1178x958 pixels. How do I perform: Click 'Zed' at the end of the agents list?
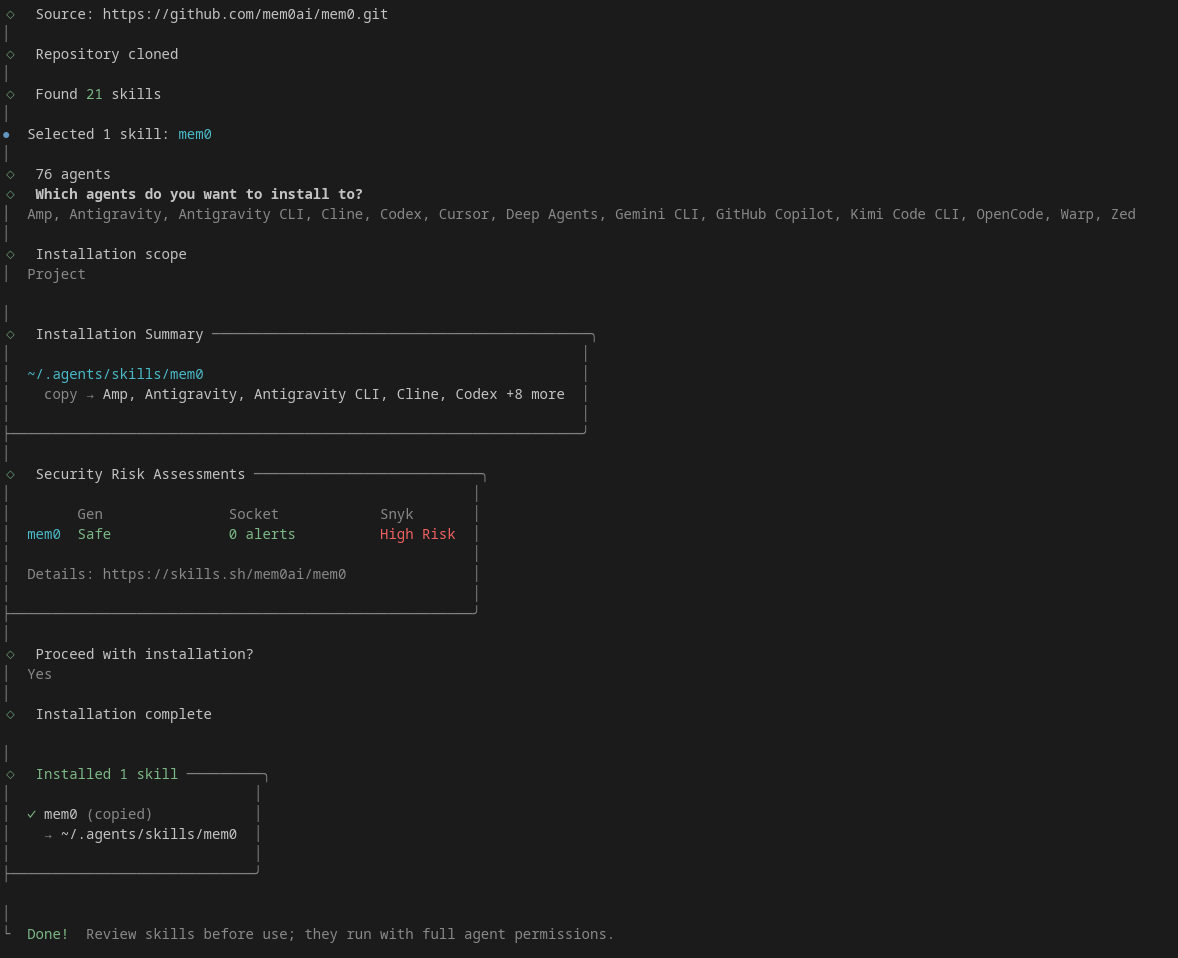1123,214
